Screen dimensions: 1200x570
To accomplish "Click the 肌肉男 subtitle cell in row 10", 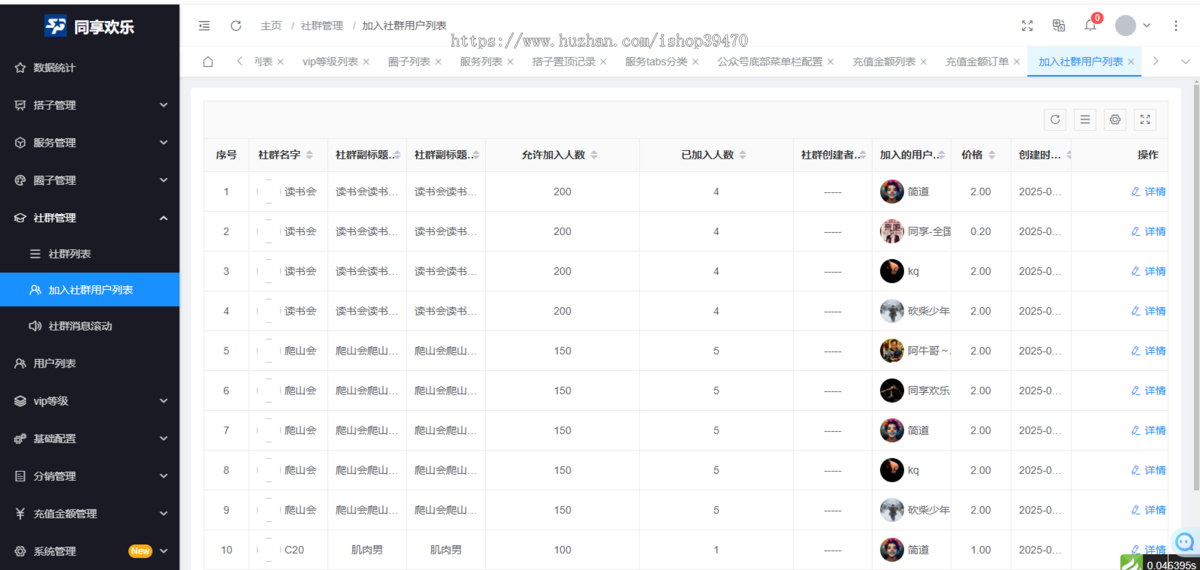I will click(x=367, y=550).
